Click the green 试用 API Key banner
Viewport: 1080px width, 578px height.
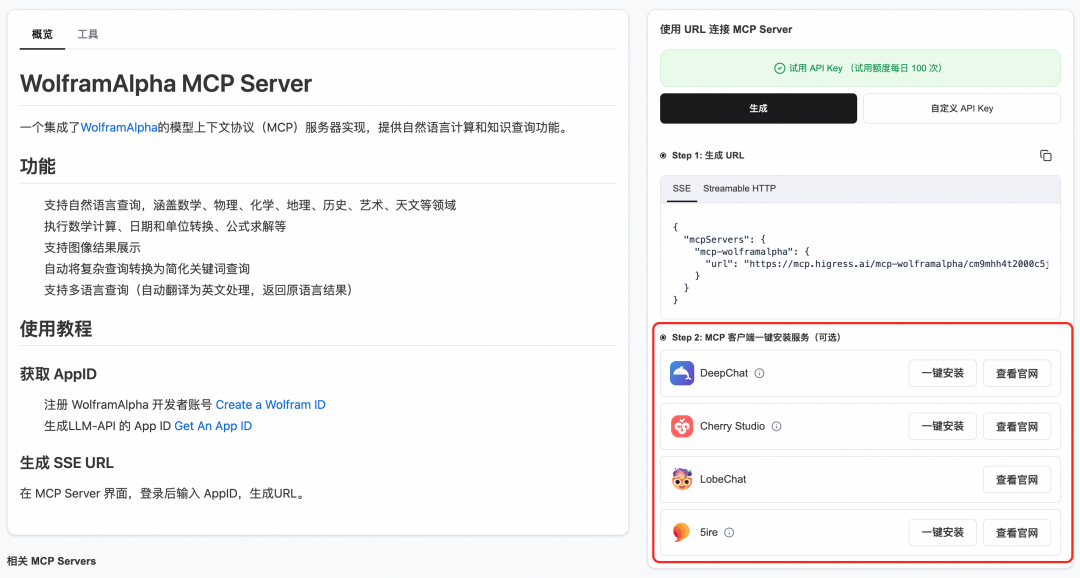(x=859, y=68)
